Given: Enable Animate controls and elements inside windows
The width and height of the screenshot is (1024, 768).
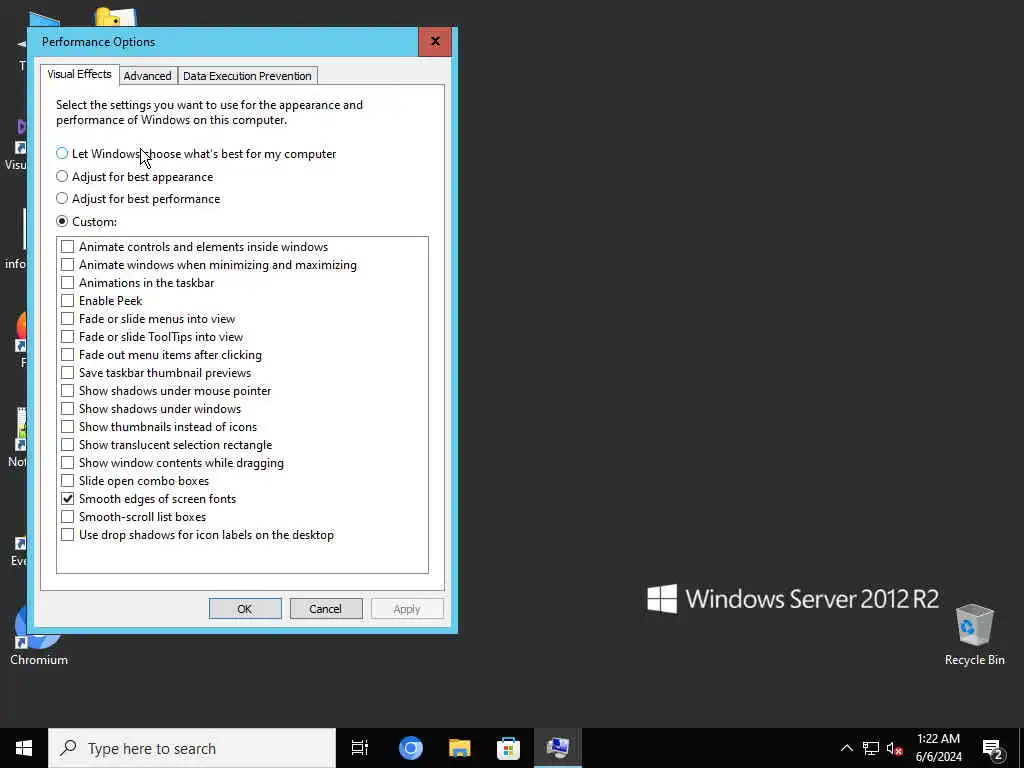Looking at the screenshot, I should point(67,247).
